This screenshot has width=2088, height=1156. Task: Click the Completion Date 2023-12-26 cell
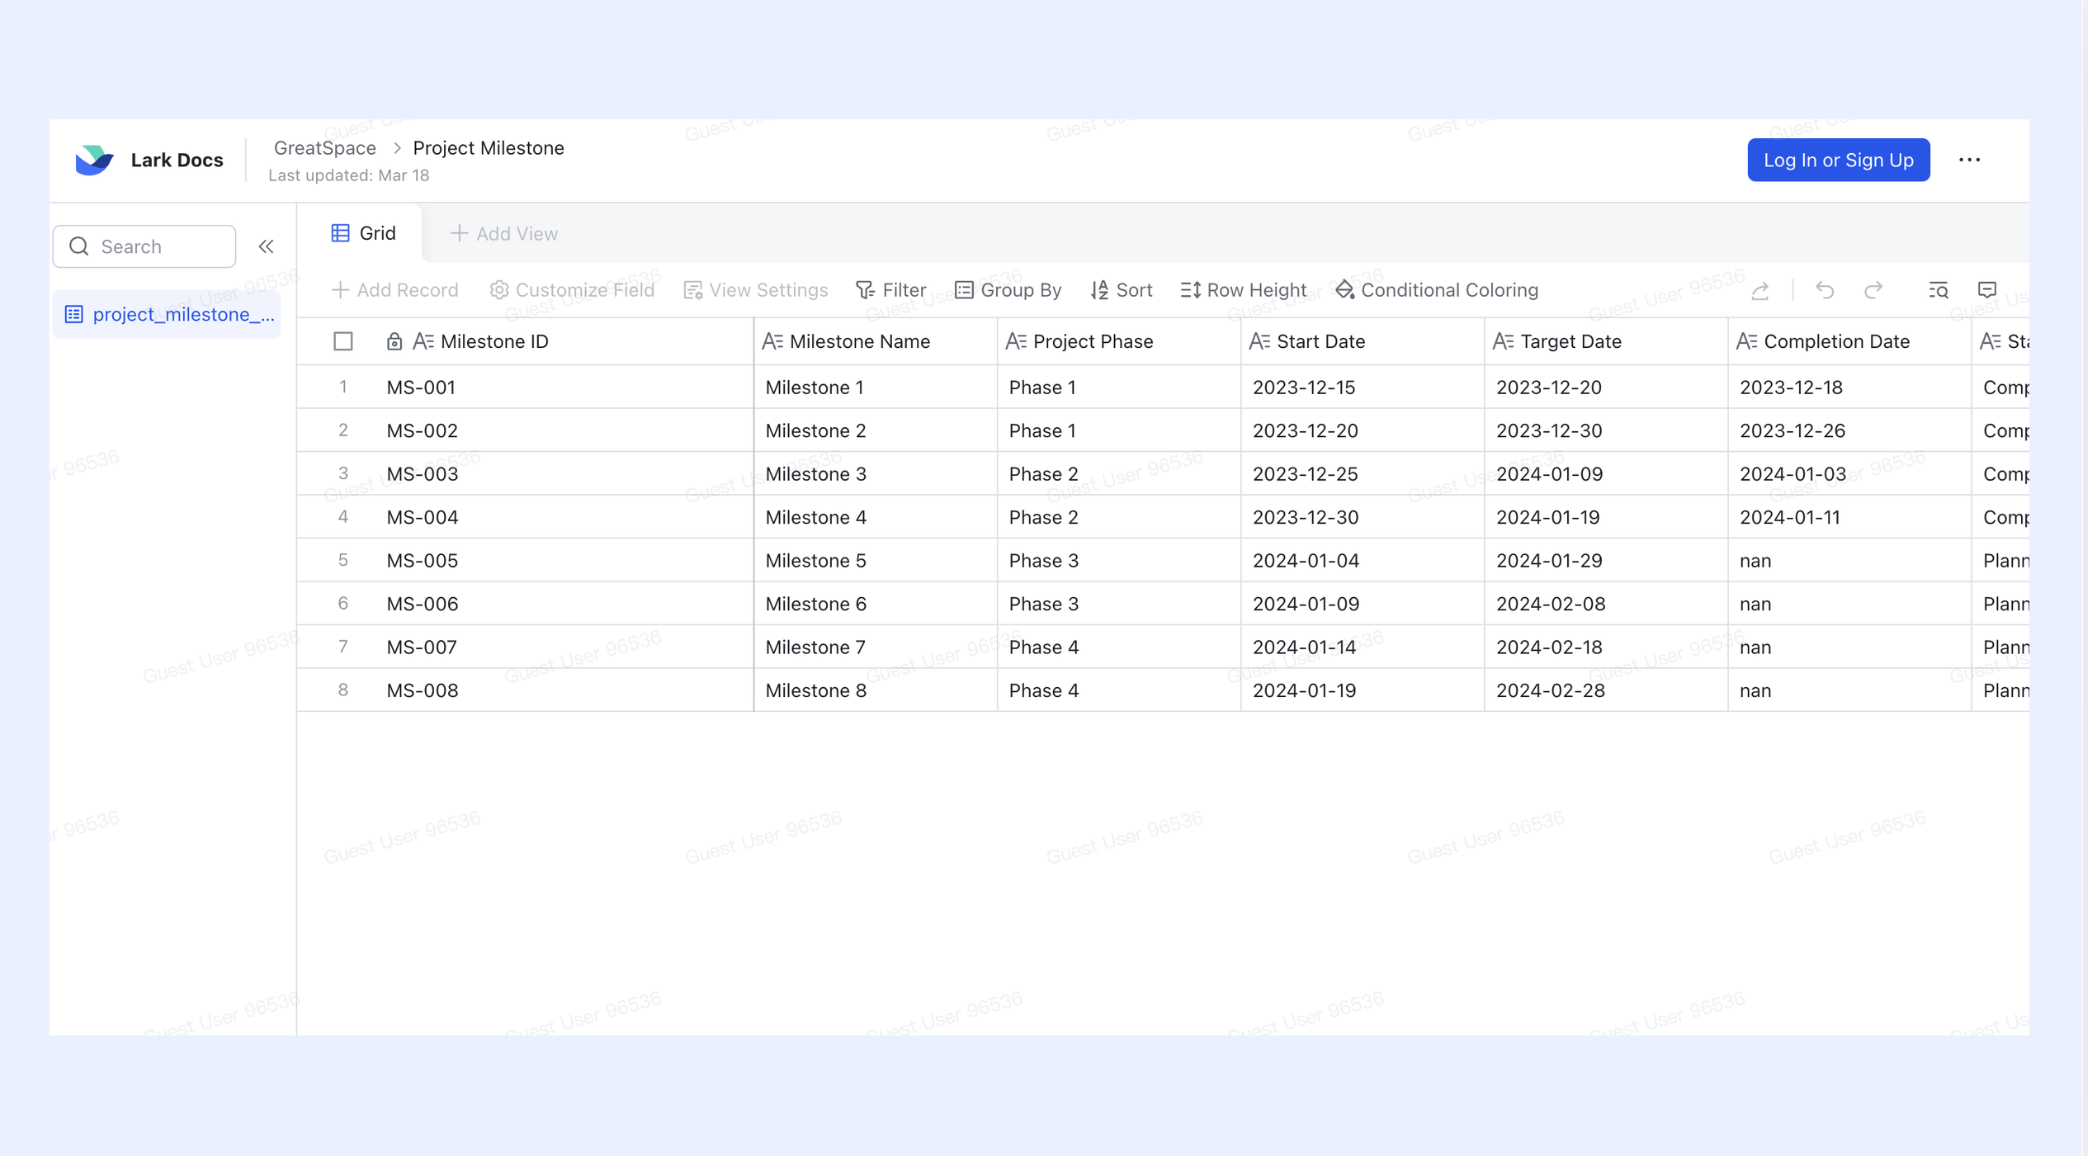pyautogui.click(x=1849, y=430)
